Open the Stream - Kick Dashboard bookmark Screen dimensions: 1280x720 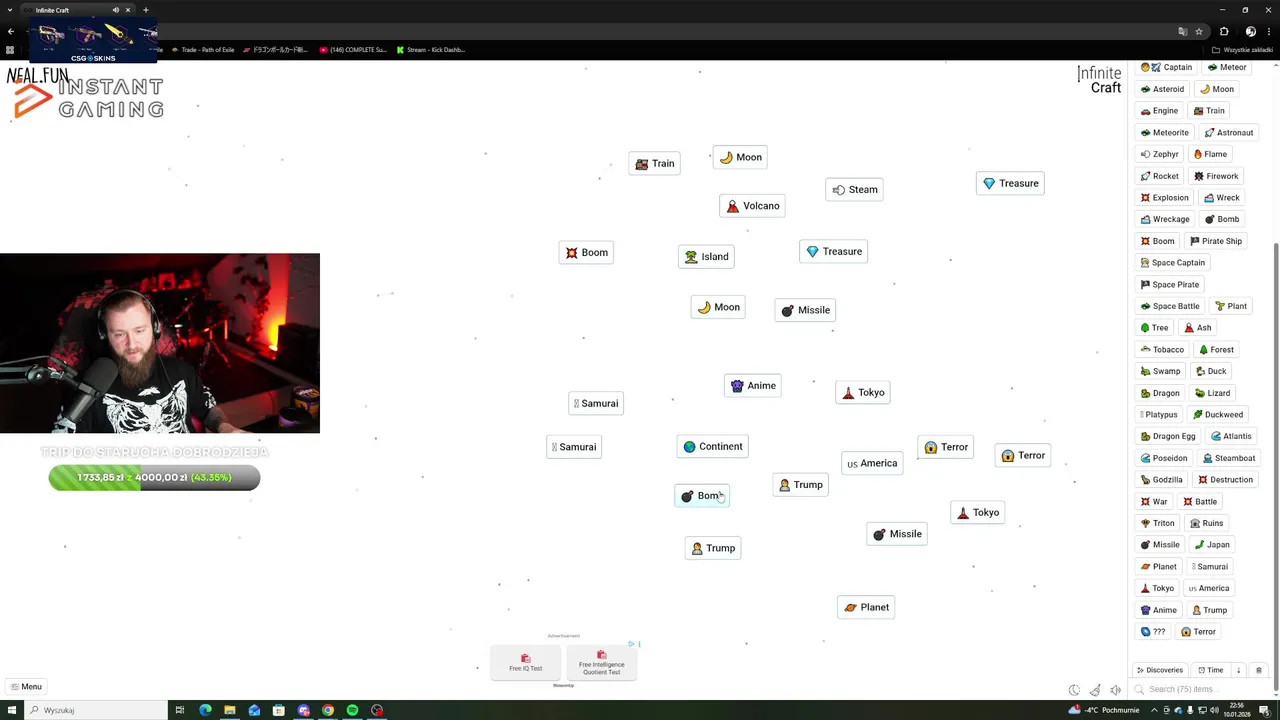click(x=431, y=49)
